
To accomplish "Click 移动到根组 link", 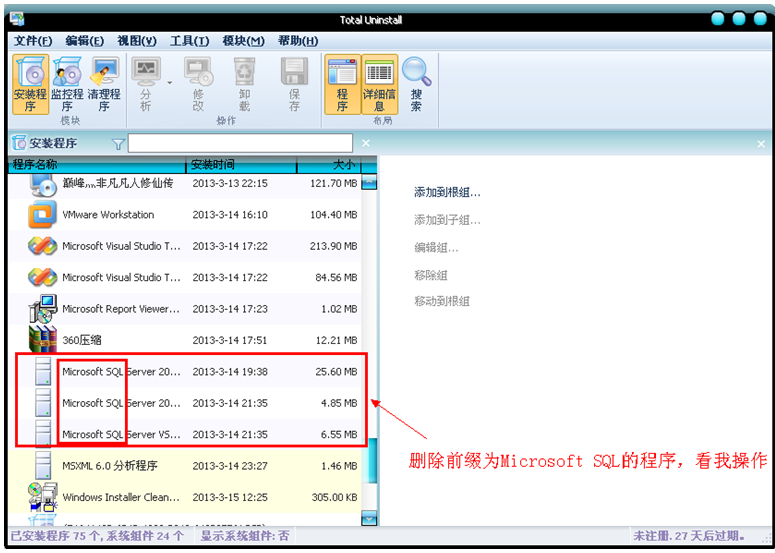I will [441, 301].
